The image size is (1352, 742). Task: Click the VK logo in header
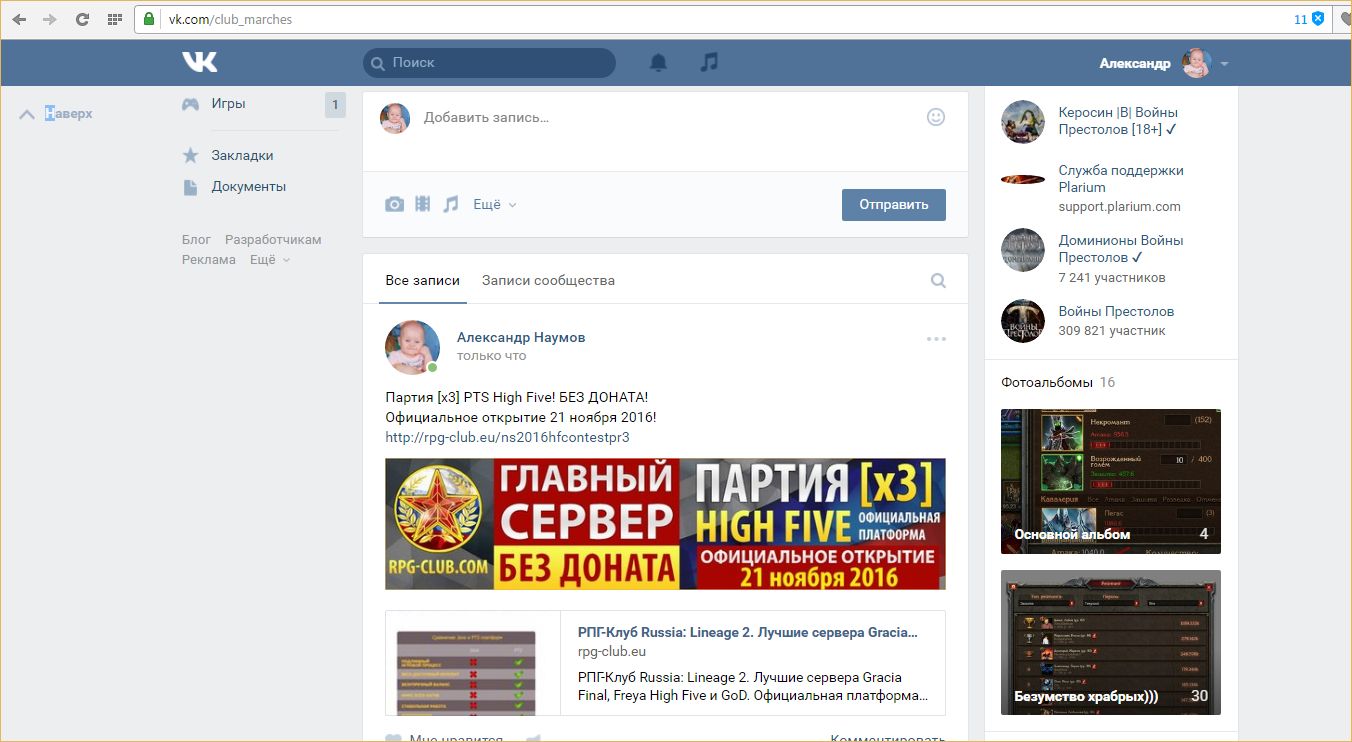(x=199, y=62)
